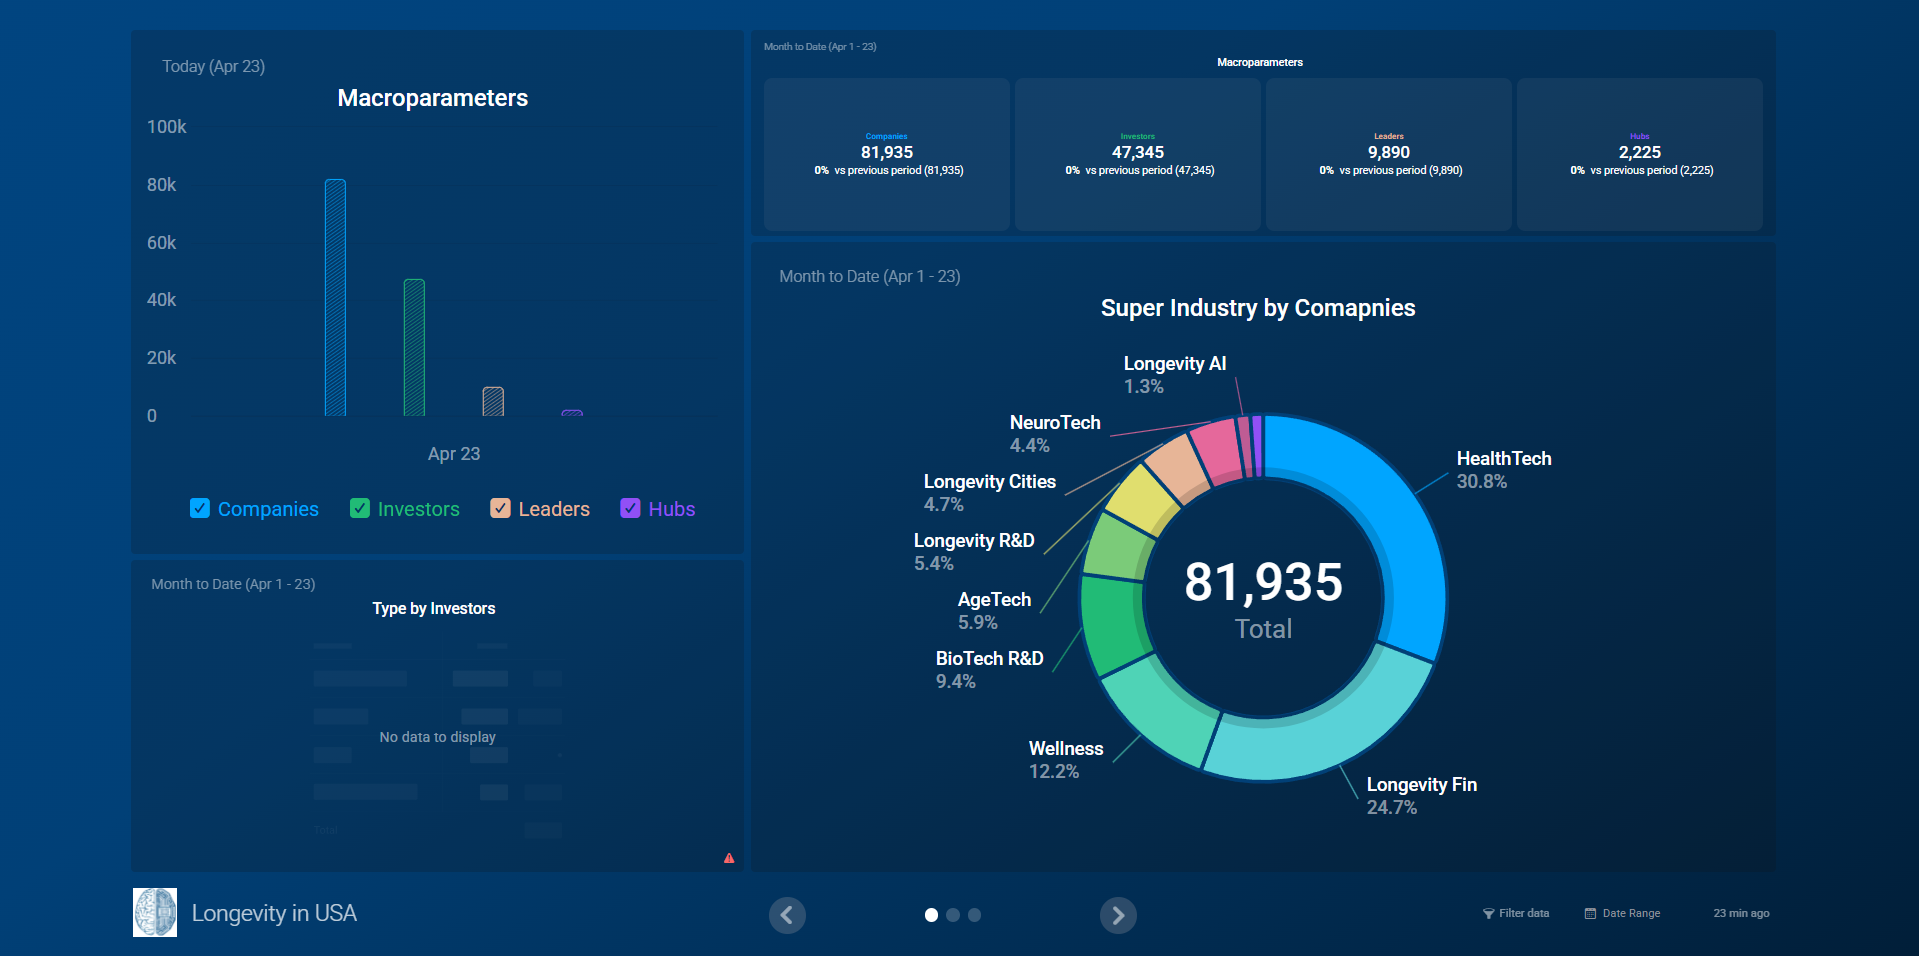The height and width of the screenshot is (956, 1919).
Task: Click the red warning triangle icon
Action: [x=729, y=858]
